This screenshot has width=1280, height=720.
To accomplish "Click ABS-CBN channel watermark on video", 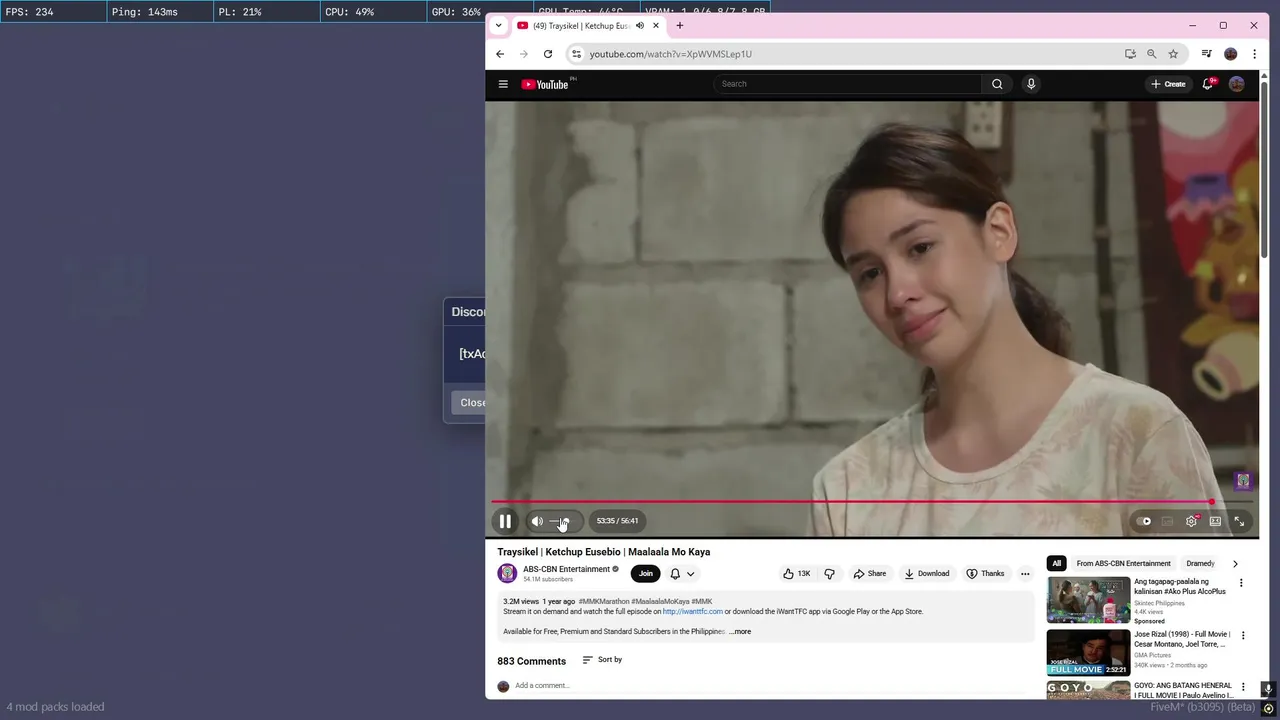I will [1243, 481].
